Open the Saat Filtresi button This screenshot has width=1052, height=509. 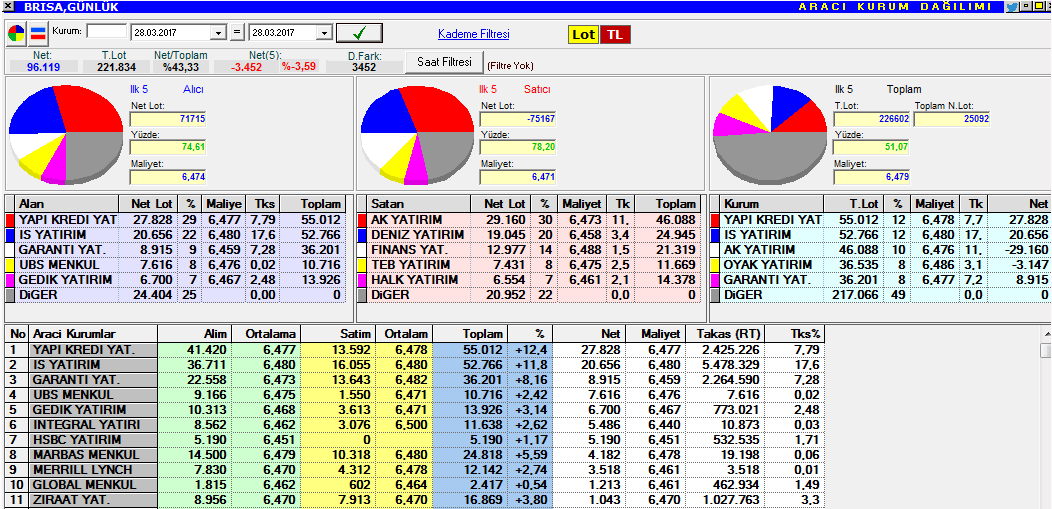[443, 62]
